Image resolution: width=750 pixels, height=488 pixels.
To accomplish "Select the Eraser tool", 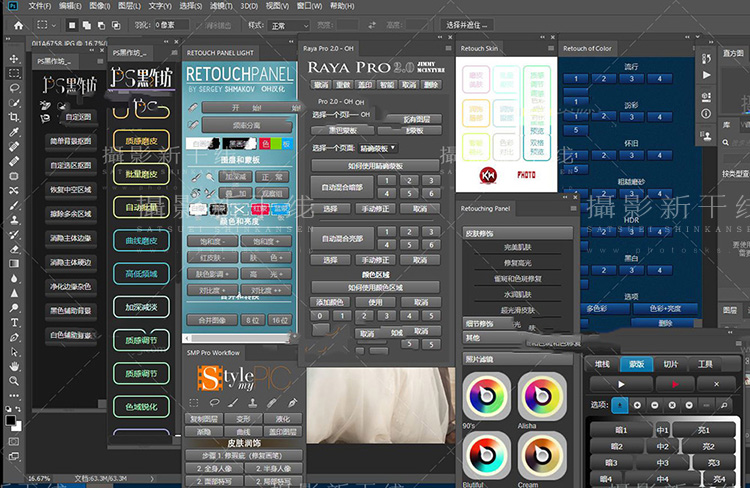I will (14, 249).
